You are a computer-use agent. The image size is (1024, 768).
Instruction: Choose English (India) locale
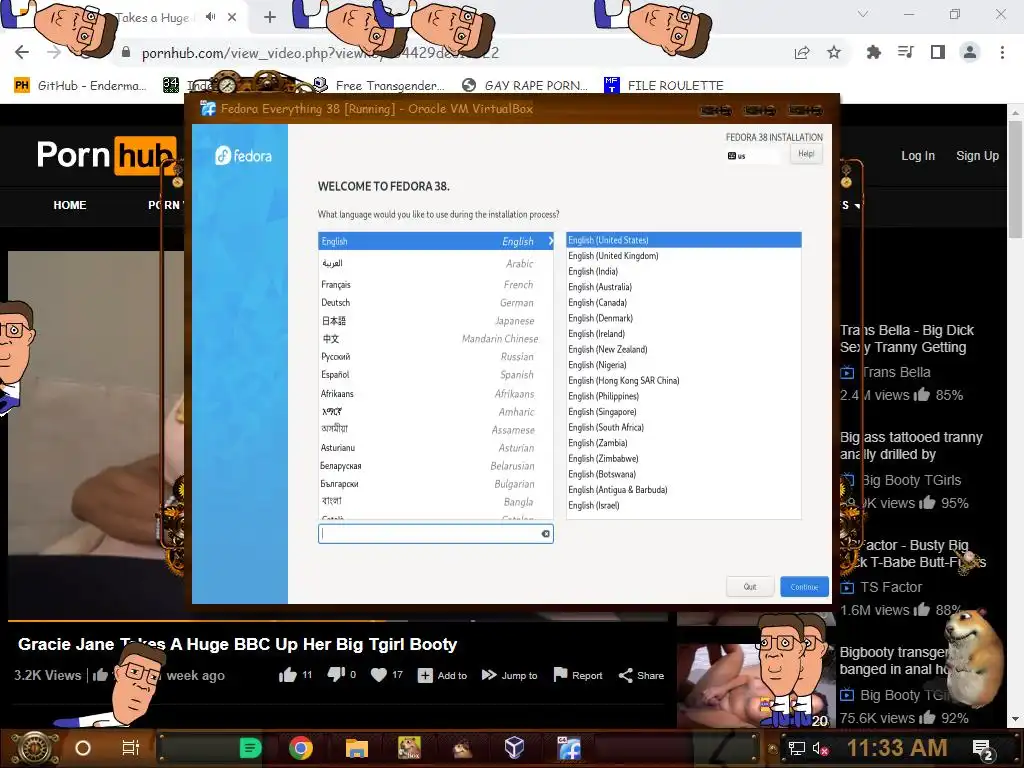click(x=684, y=271)
